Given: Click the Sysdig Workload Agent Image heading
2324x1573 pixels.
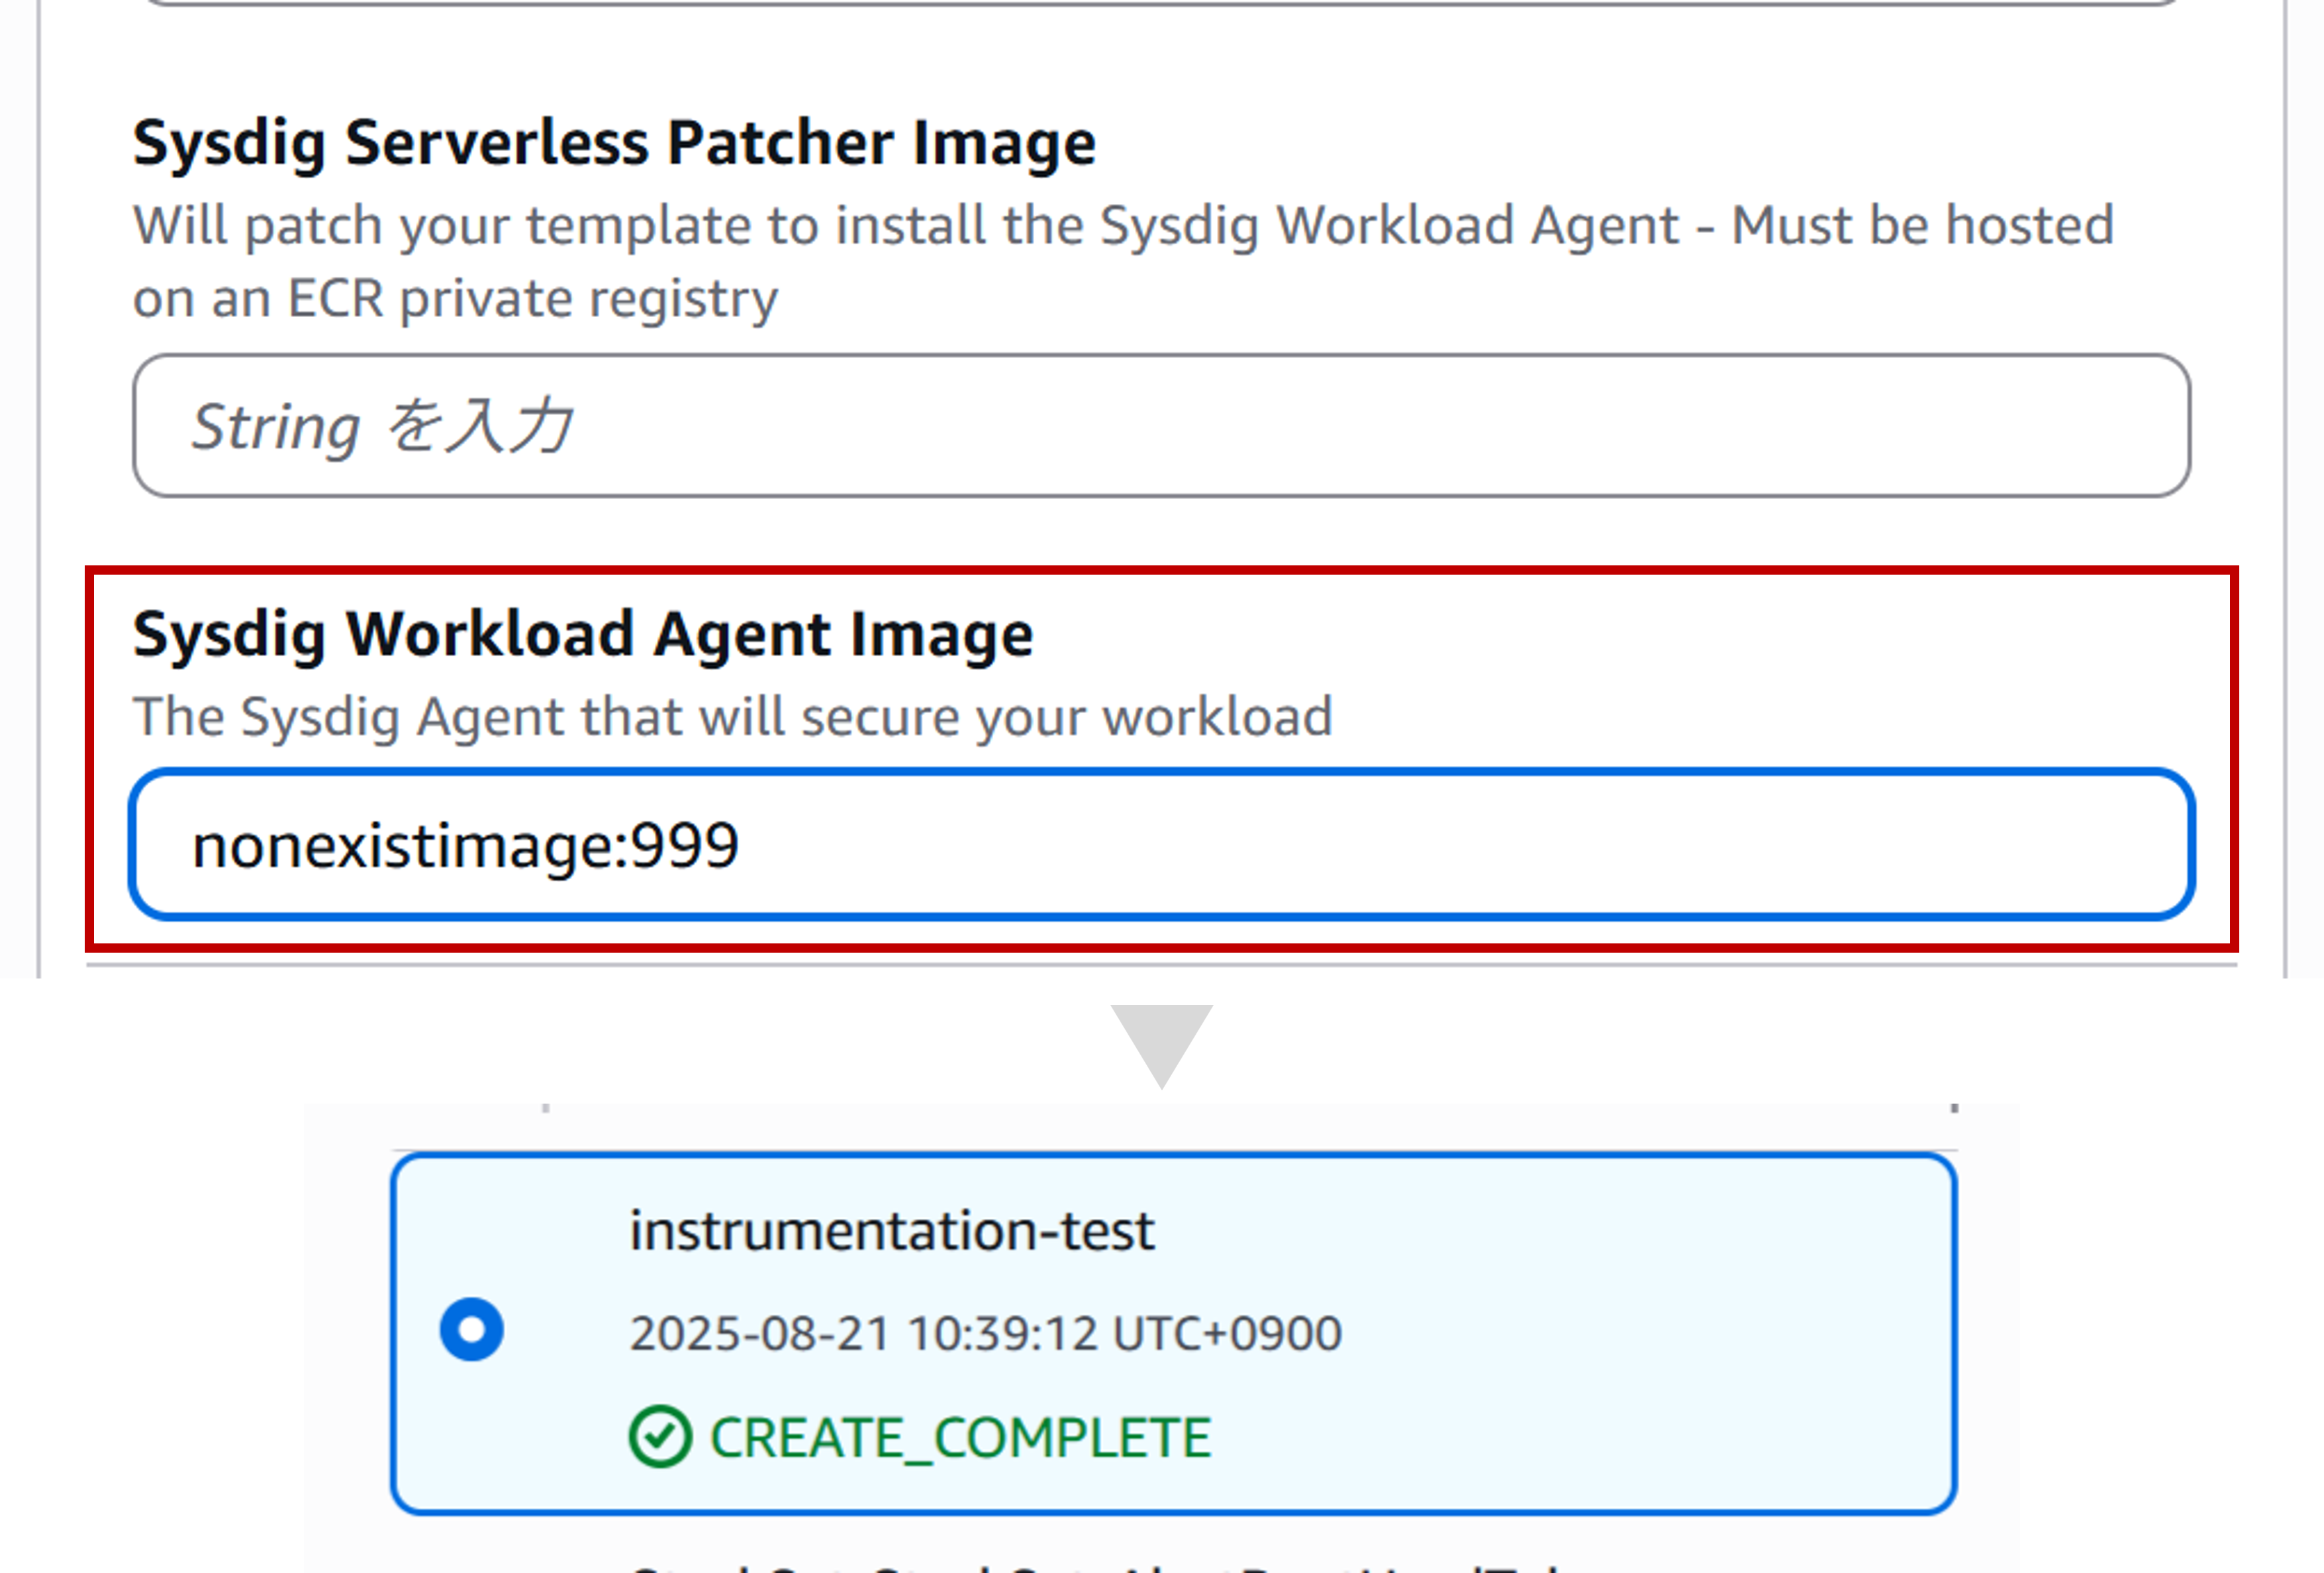Looking at the screenshot, I should [x=583, y=635].
